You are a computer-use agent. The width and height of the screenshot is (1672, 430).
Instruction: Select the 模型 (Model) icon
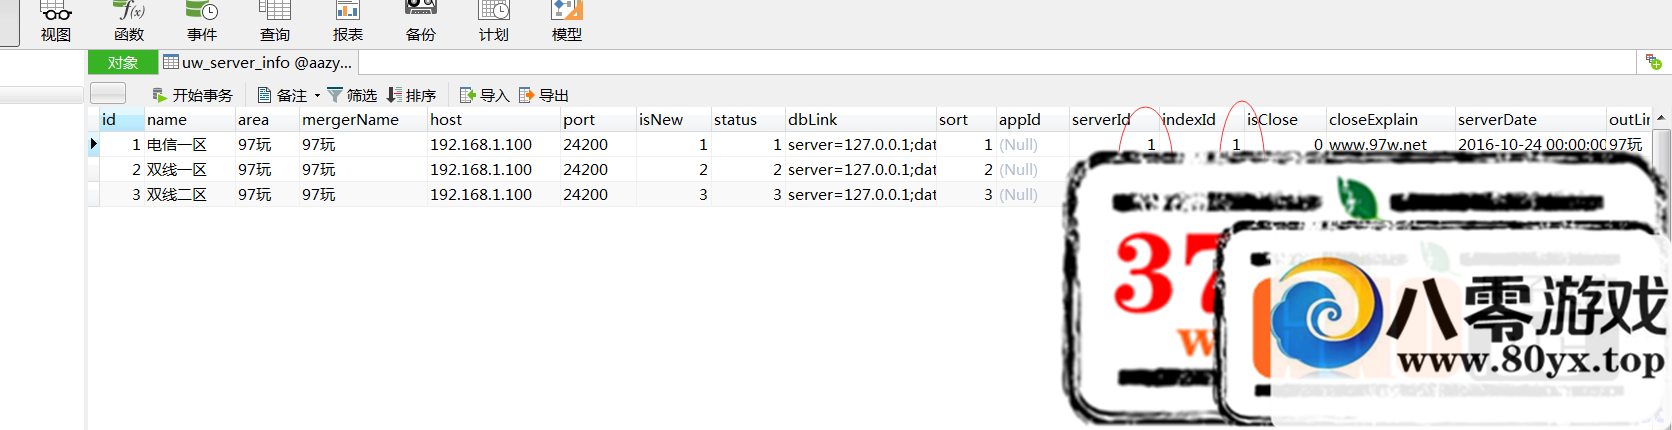coord(567,21)
